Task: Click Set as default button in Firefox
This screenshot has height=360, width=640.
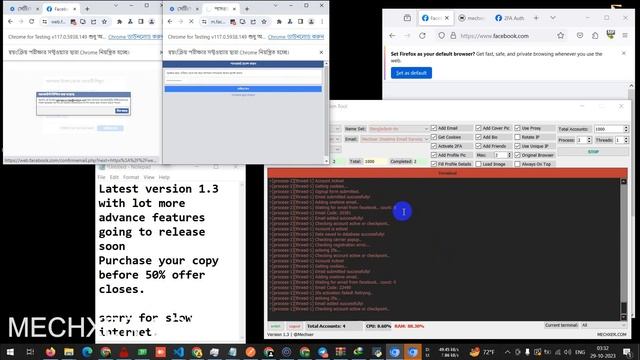Action: (x=411, y=73)
